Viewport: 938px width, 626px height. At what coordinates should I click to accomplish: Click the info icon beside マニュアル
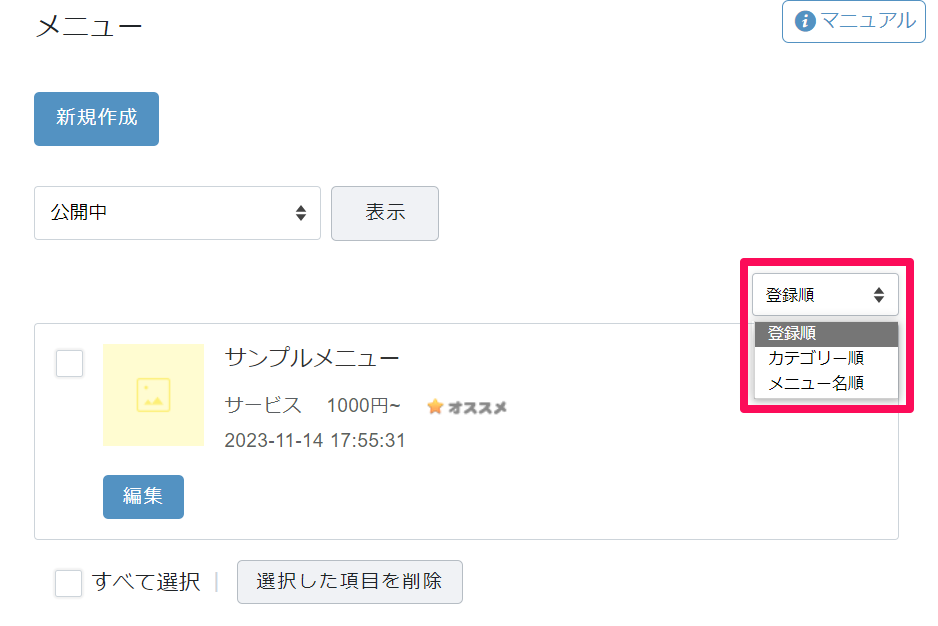coord(805,22)
